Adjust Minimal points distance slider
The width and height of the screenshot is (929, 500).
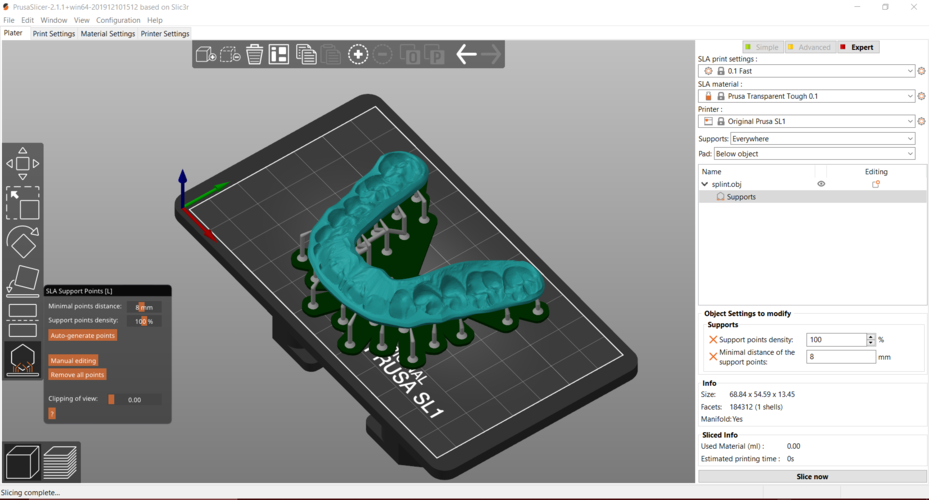point(144,307)
